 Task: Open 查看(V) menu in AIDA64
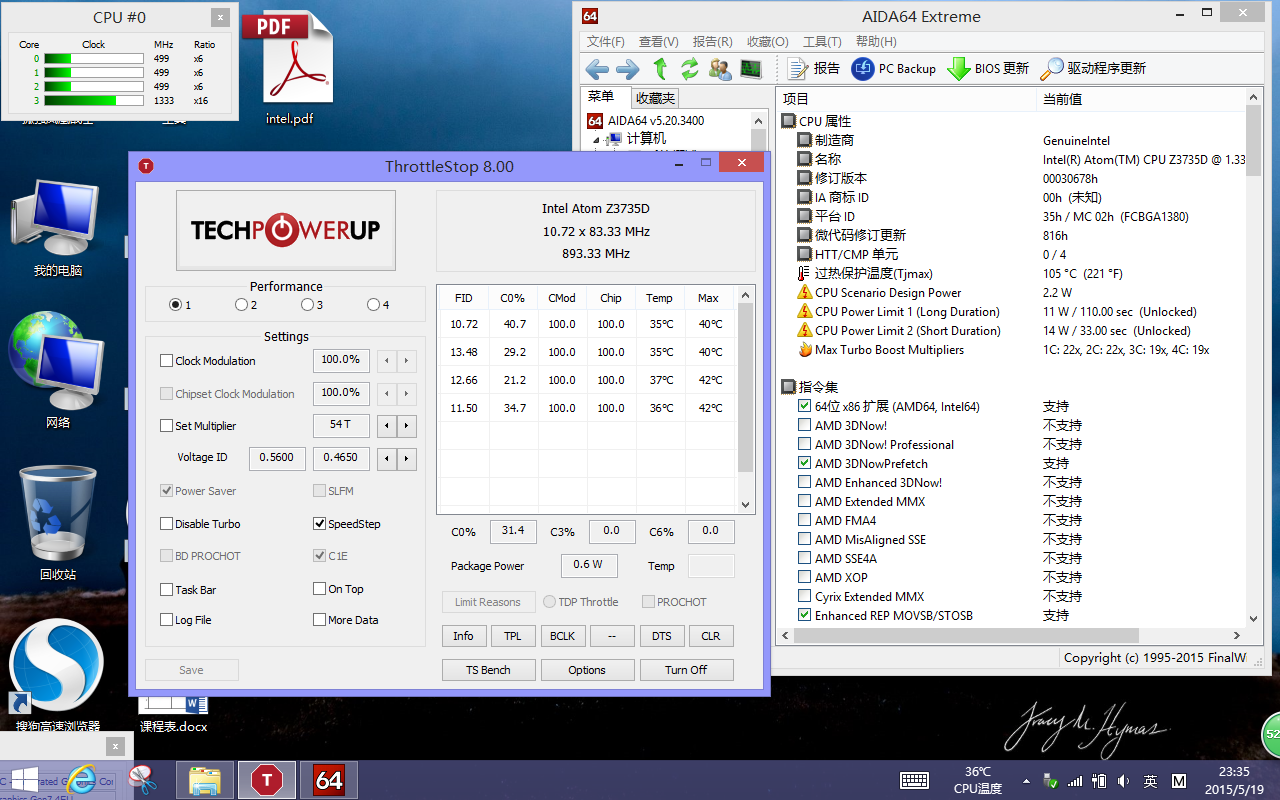[658, 42]
